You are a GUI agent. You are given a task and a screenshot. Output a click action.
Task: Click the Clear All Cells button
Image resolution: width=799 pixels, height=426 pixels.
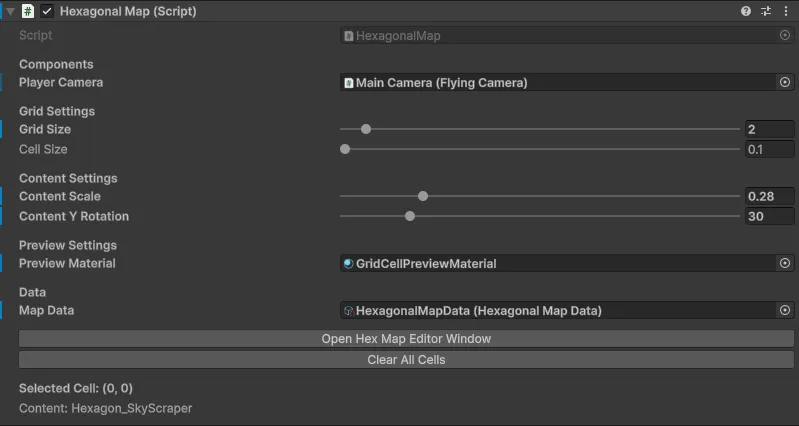[406, 360]
